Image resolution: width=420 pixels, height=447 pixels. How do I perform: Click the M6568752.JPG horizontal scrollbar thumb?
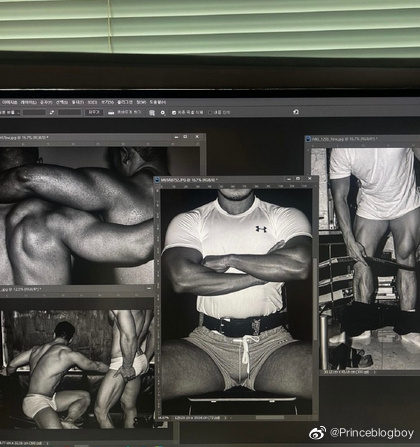click(x=270, y=417)
